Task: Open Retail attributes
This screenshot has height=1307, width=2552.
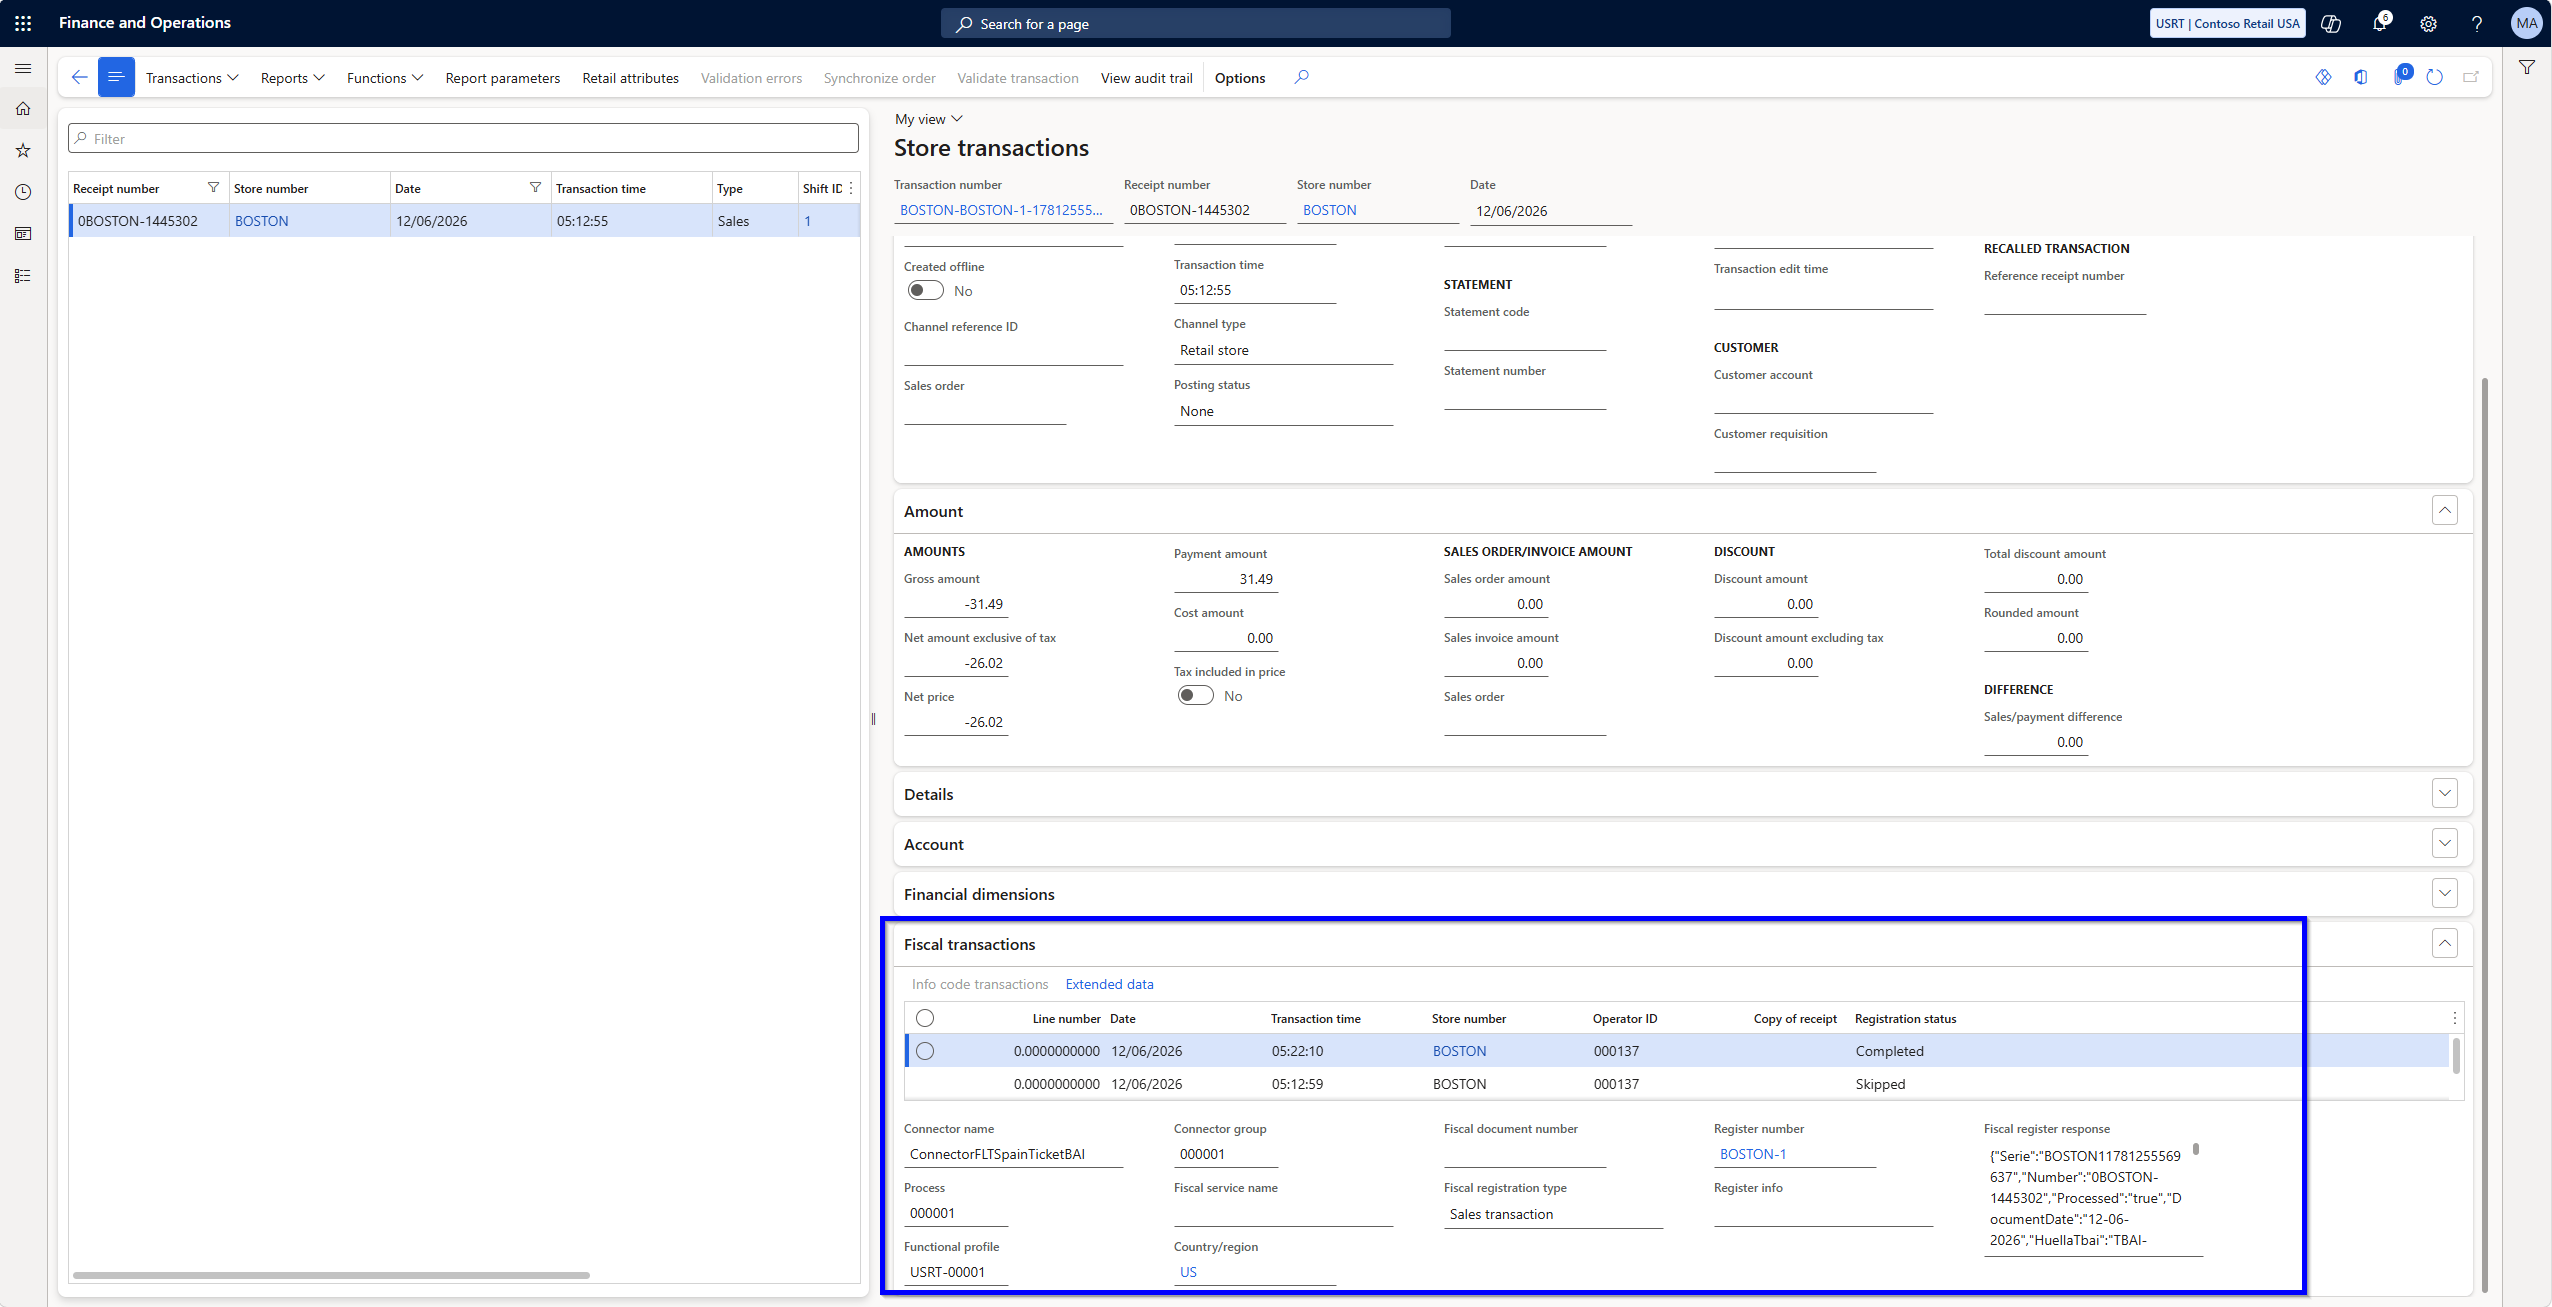Action: pyautogui.click(x=630, y=78)
